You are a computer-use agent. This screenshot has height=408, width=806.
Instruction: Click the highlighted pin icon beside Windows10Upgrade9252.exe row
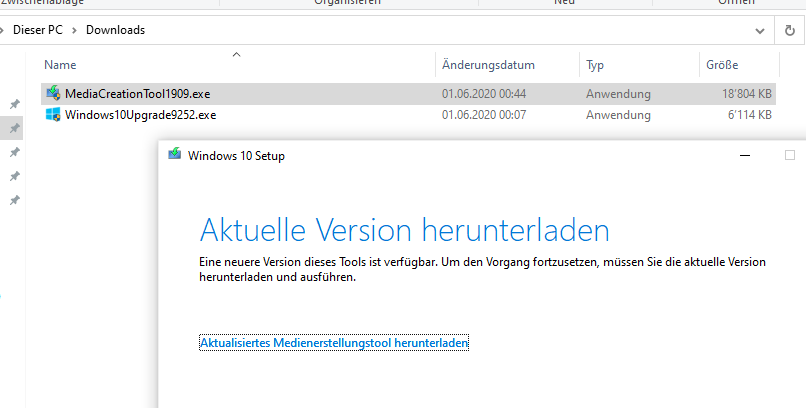click(15, 128)
